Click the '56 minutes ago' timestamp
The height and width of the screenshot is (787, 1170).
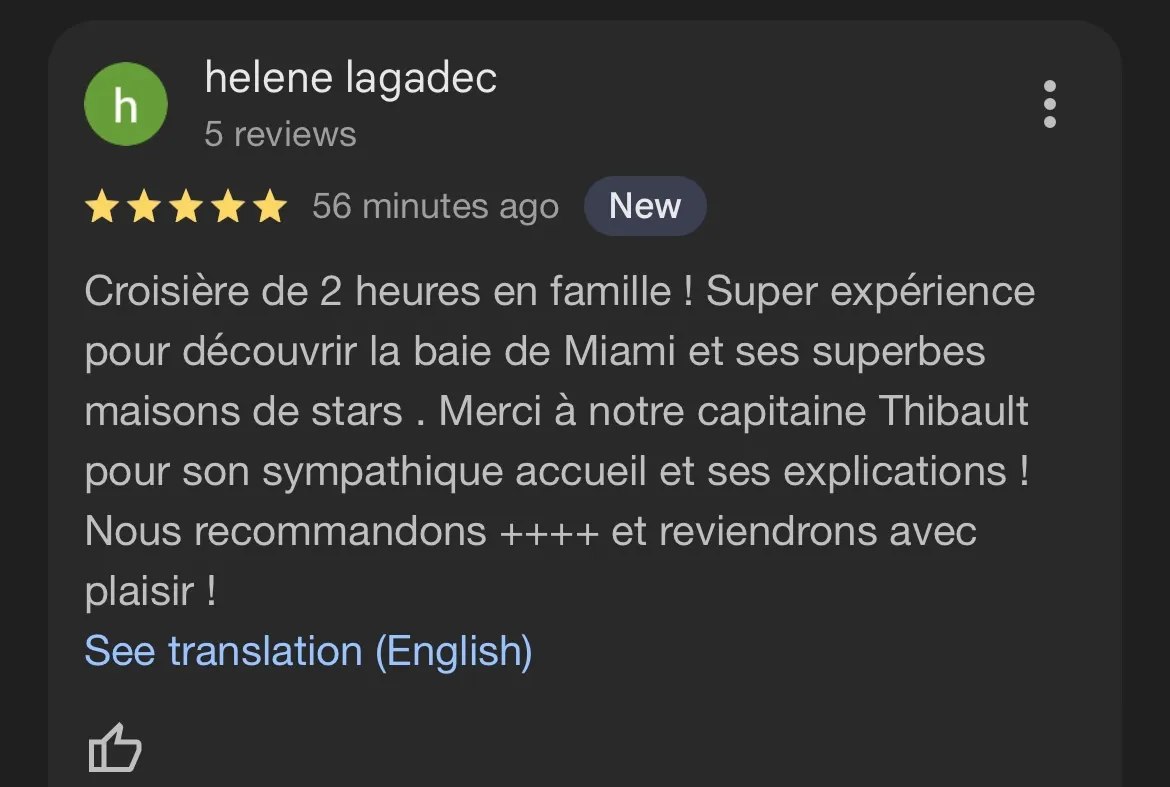point(435,207)
